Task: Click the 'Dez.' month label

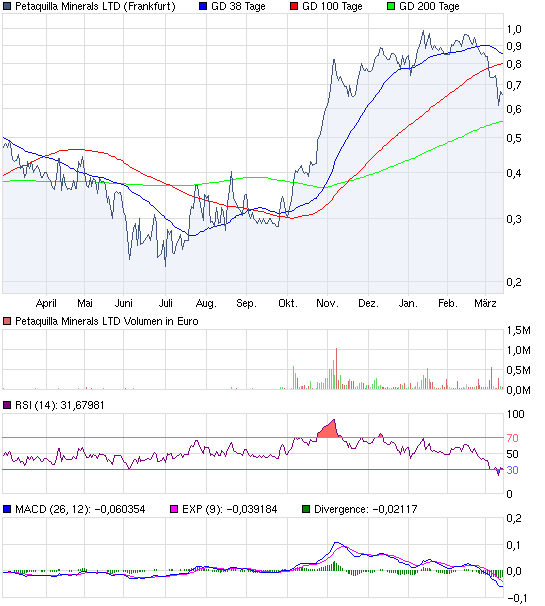Action: pyautogui.click(x=368, y=303)
